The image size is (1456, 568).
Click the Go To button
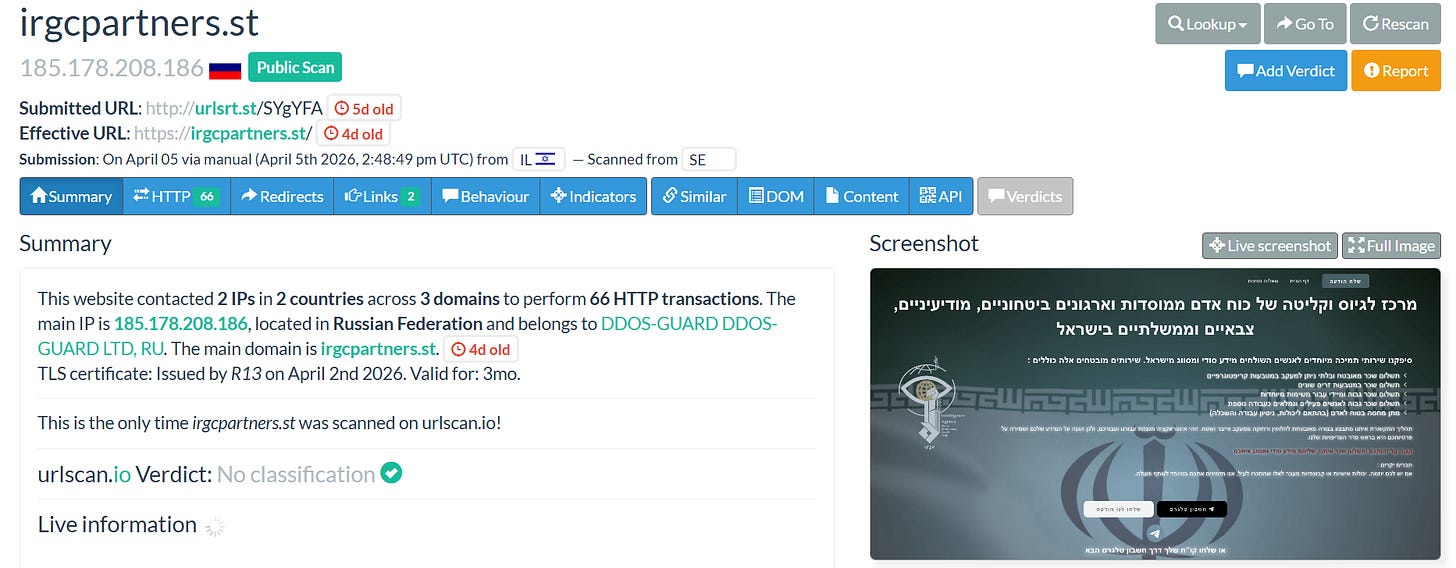click(x=1305, y=24)
